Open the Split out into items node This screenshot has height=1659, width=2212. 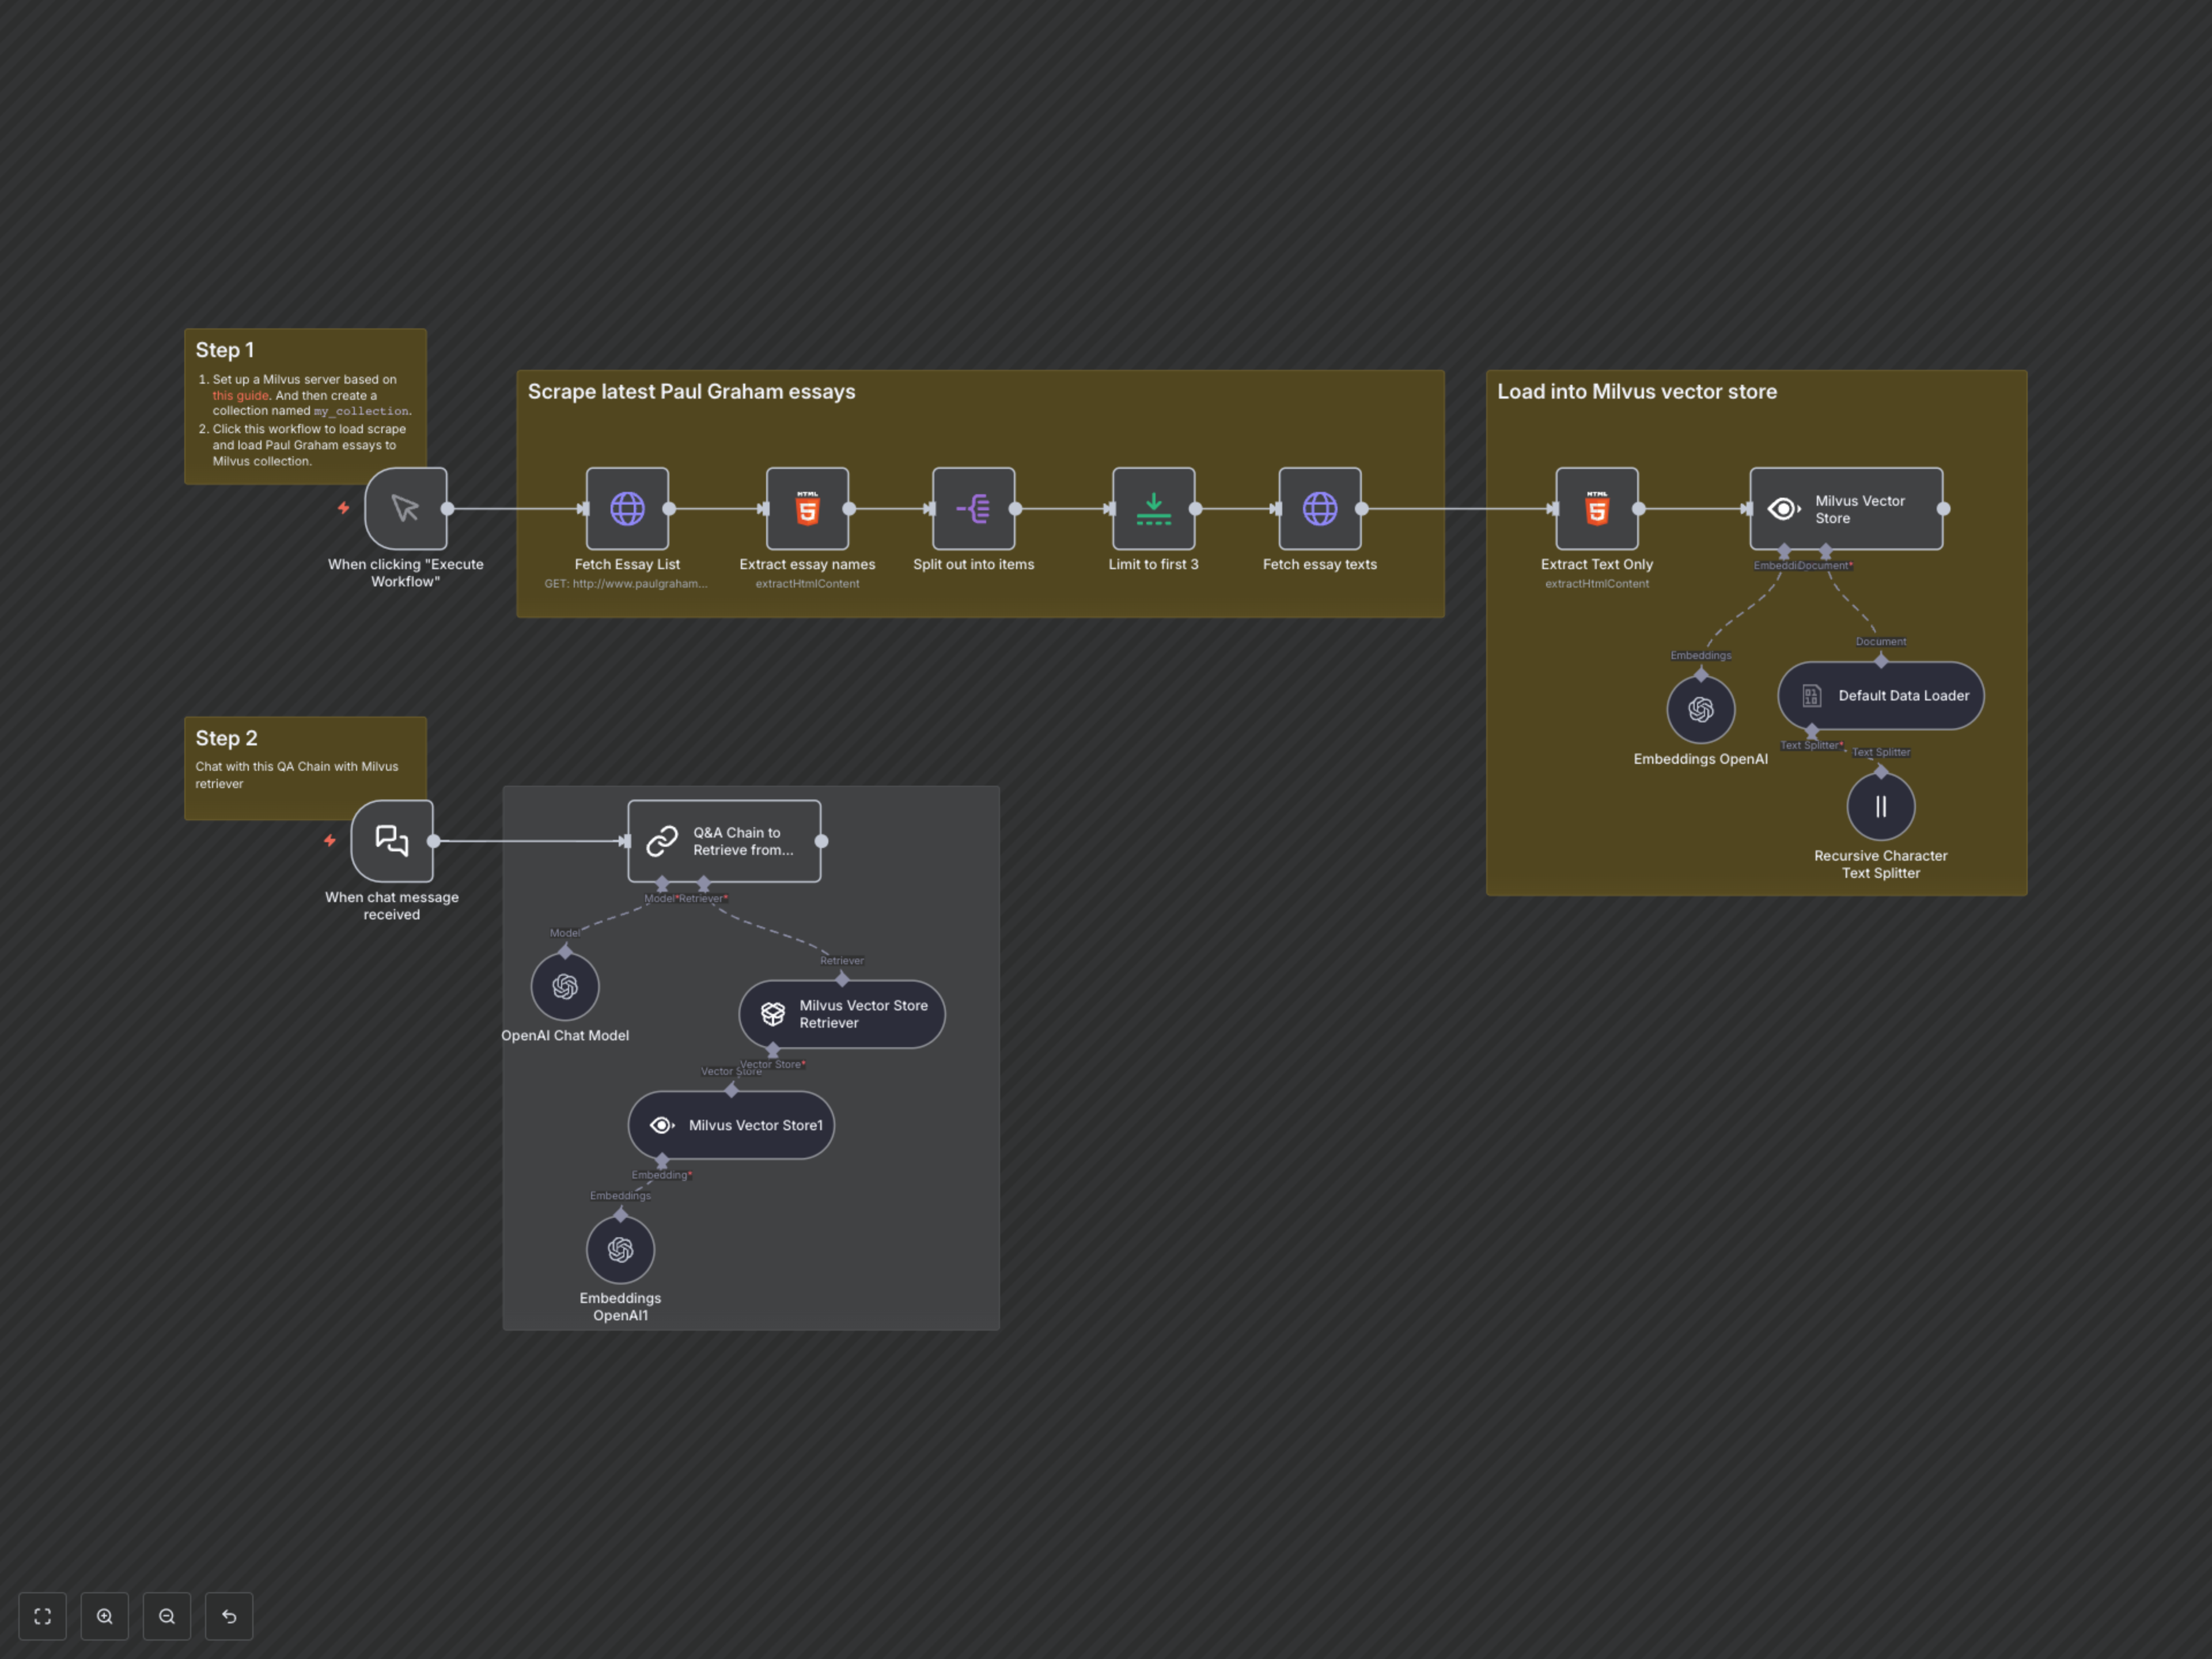973,508
